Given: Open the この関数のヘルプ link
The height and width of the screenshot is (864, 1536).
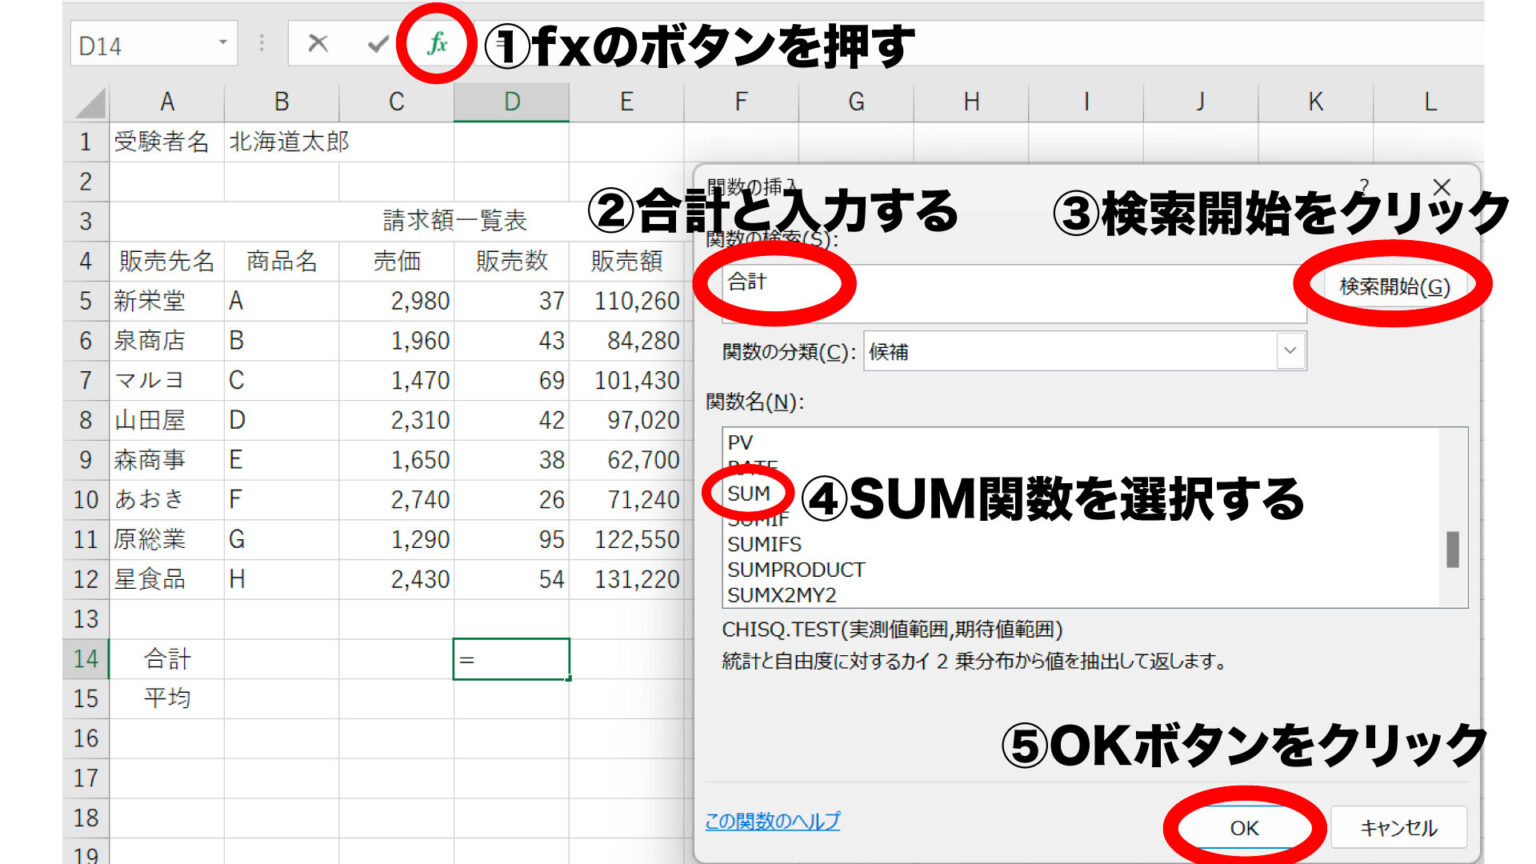Looking at the screenshot, I should point(772,821).
